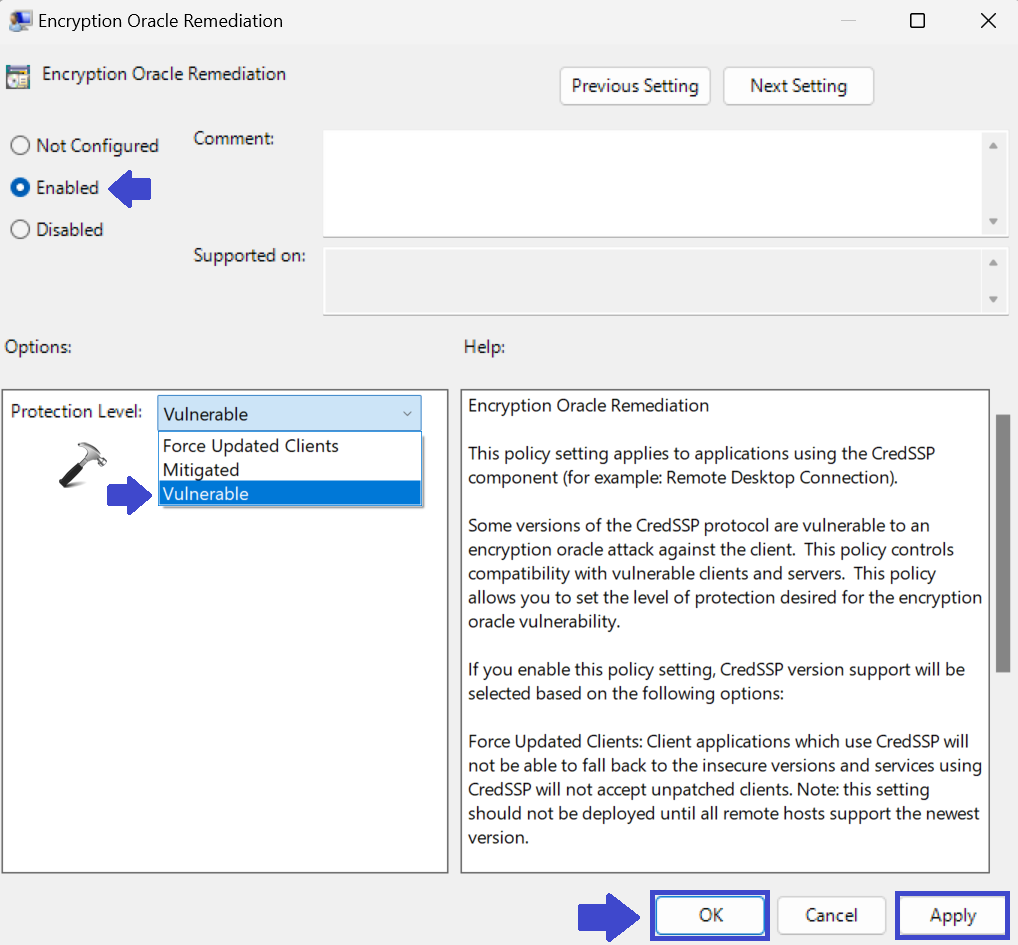Click inside the Comment text field
Viewport: 1018px width, 945px height.
click(x=650, y=183)
